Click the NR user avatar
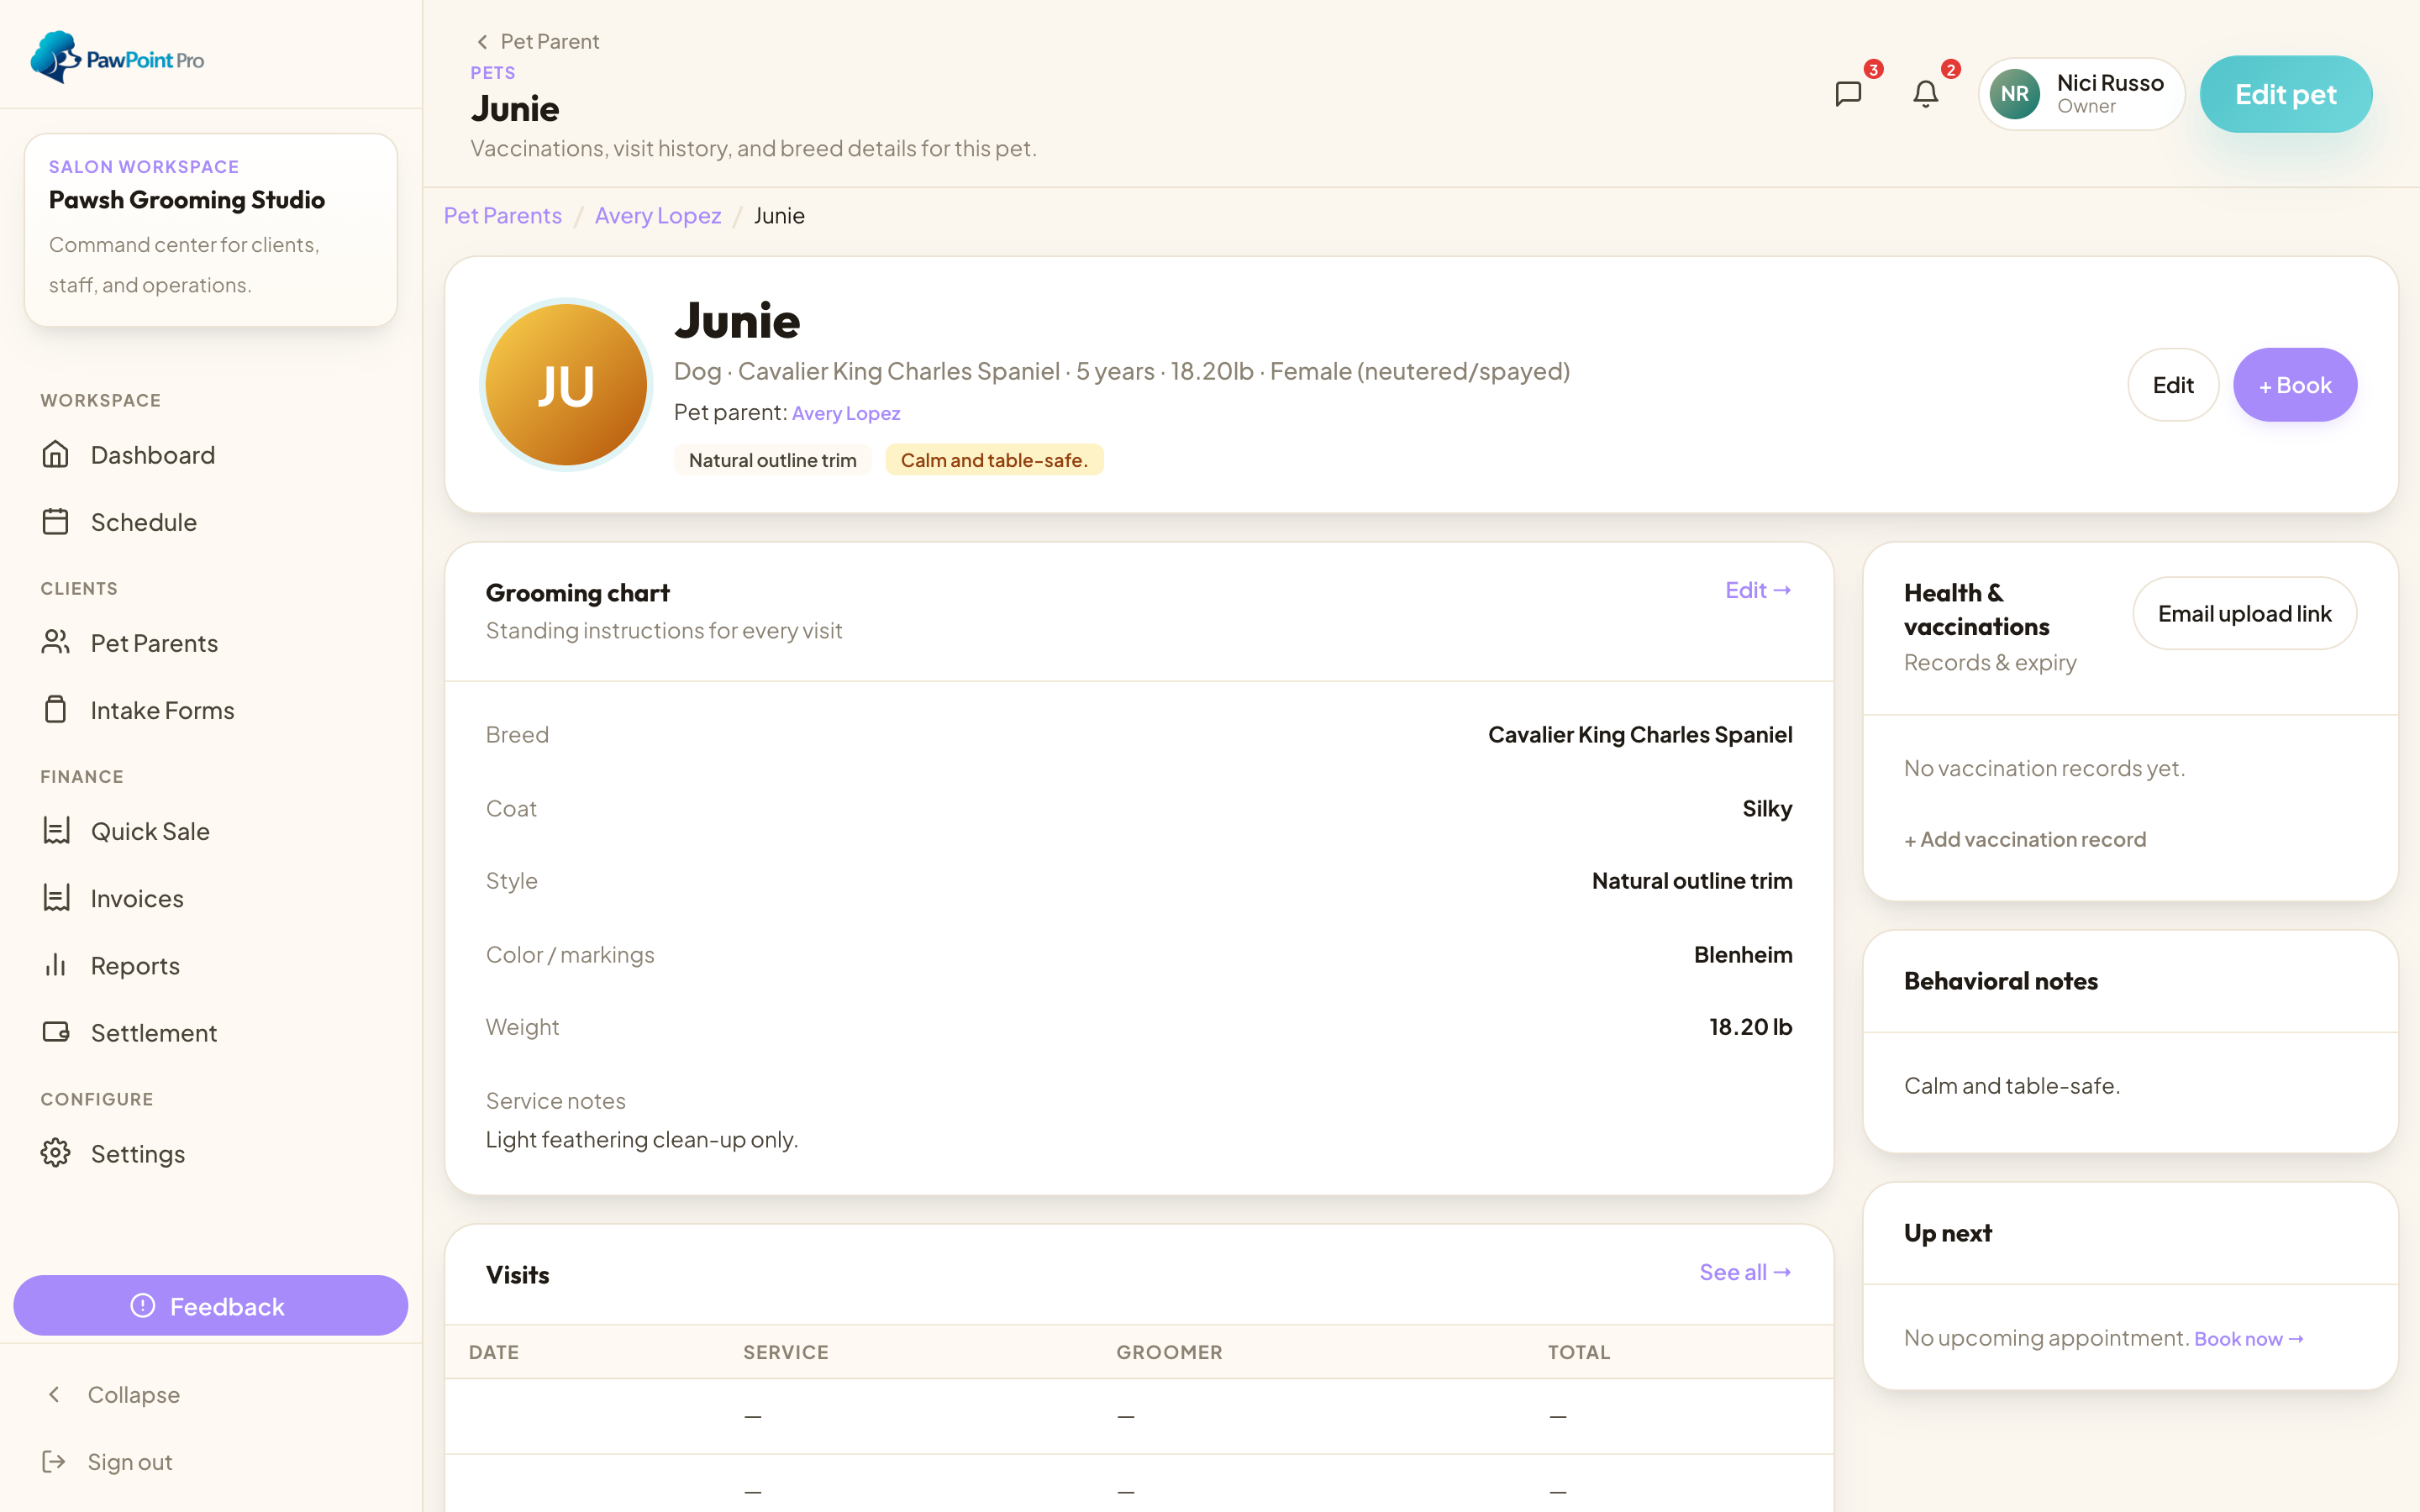 [2015, 94]
